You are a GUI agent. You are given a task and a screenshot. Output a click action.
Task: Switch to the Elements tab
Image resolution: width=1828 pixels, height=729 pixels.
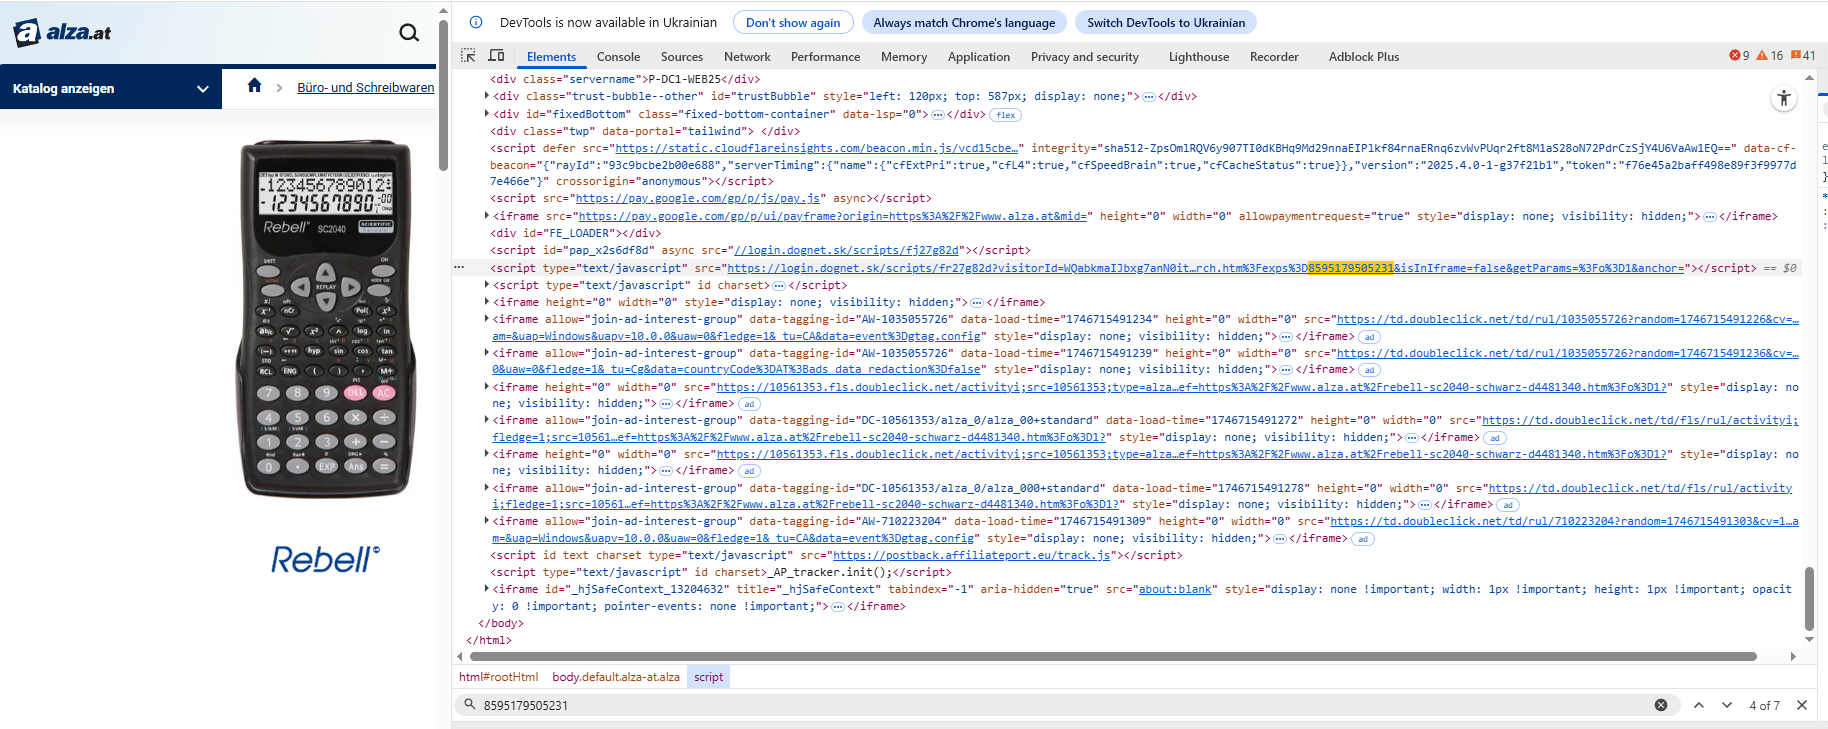pos(551,57)
